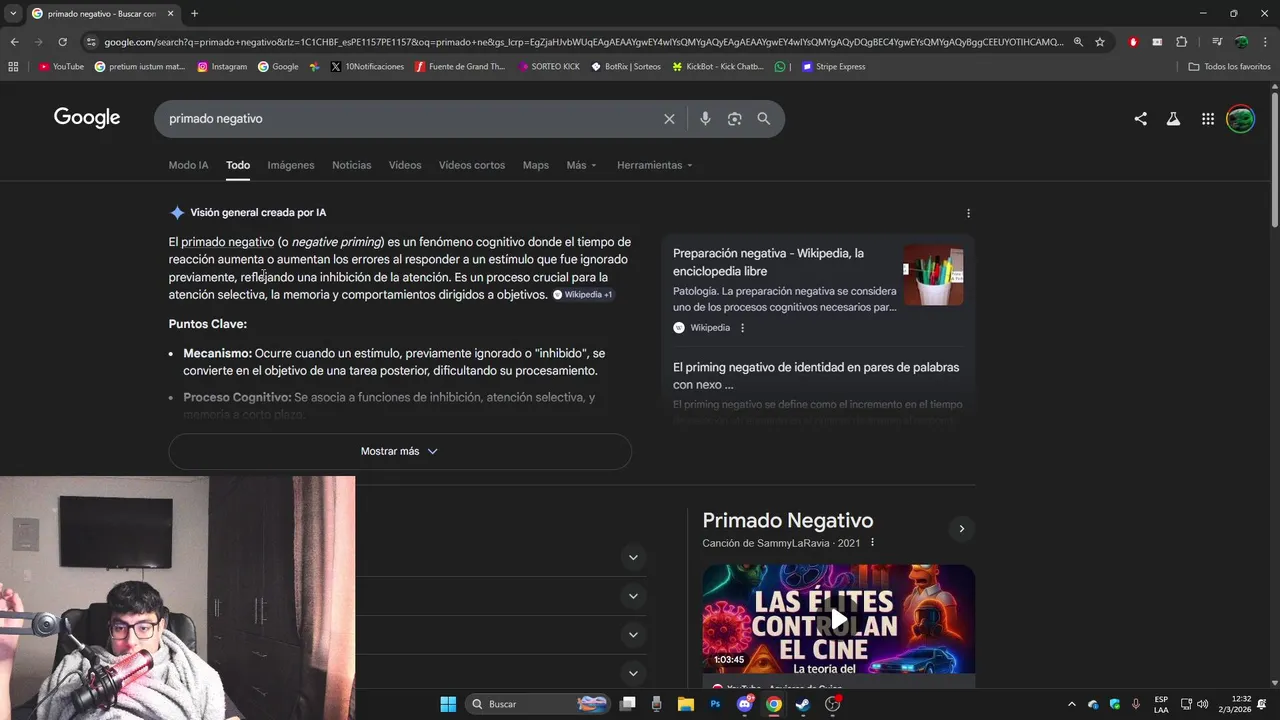Open Task View on the taskbar
The height and width of the screenshot is (720, 1280).
(628, 704)
